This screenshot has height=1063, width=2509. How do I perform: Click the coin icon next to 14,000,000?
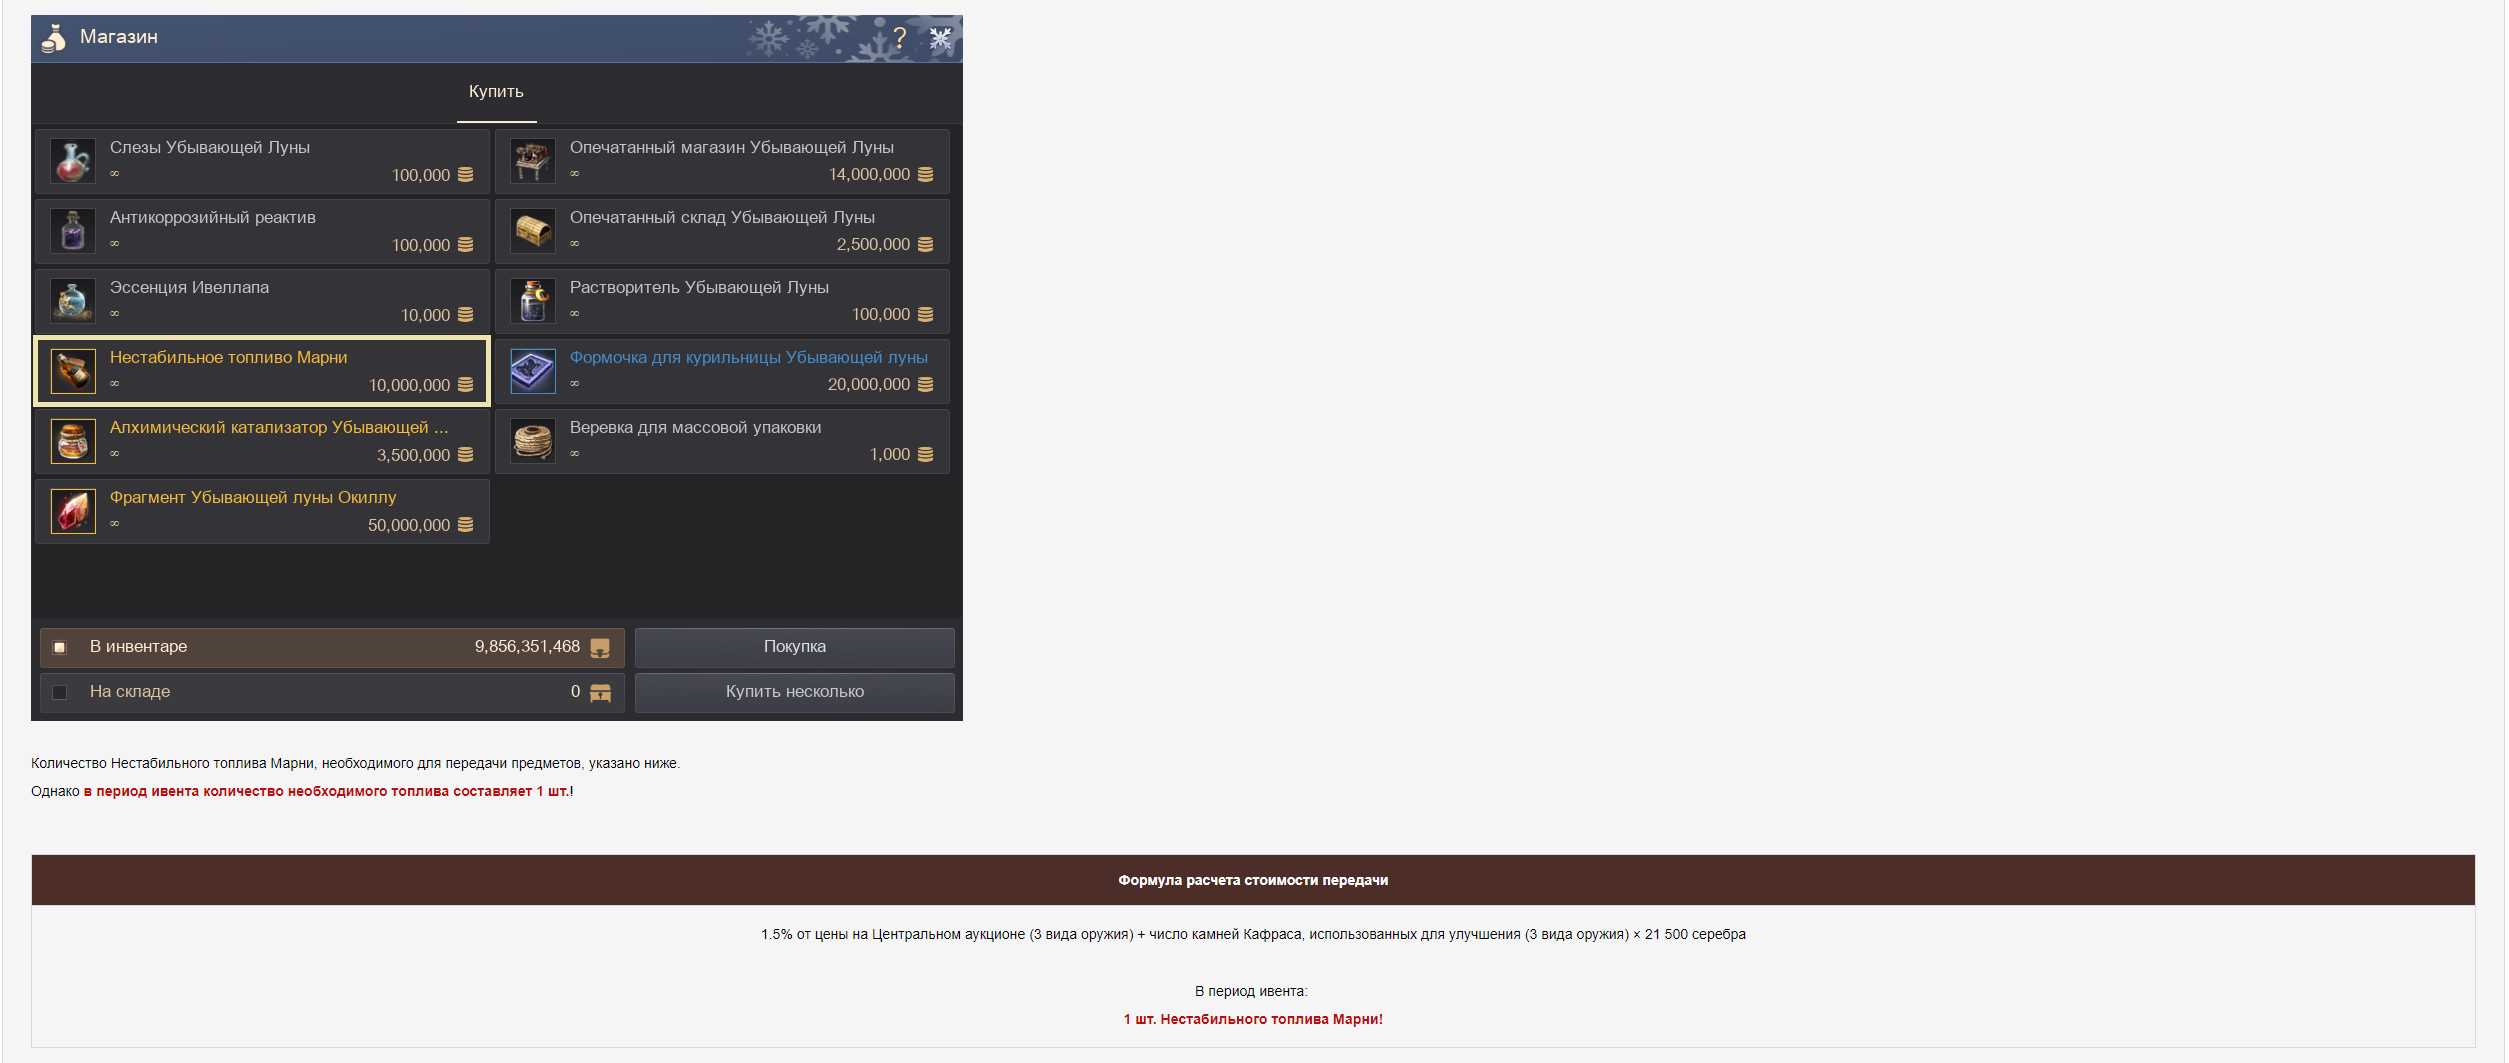(x=926, y=175)
